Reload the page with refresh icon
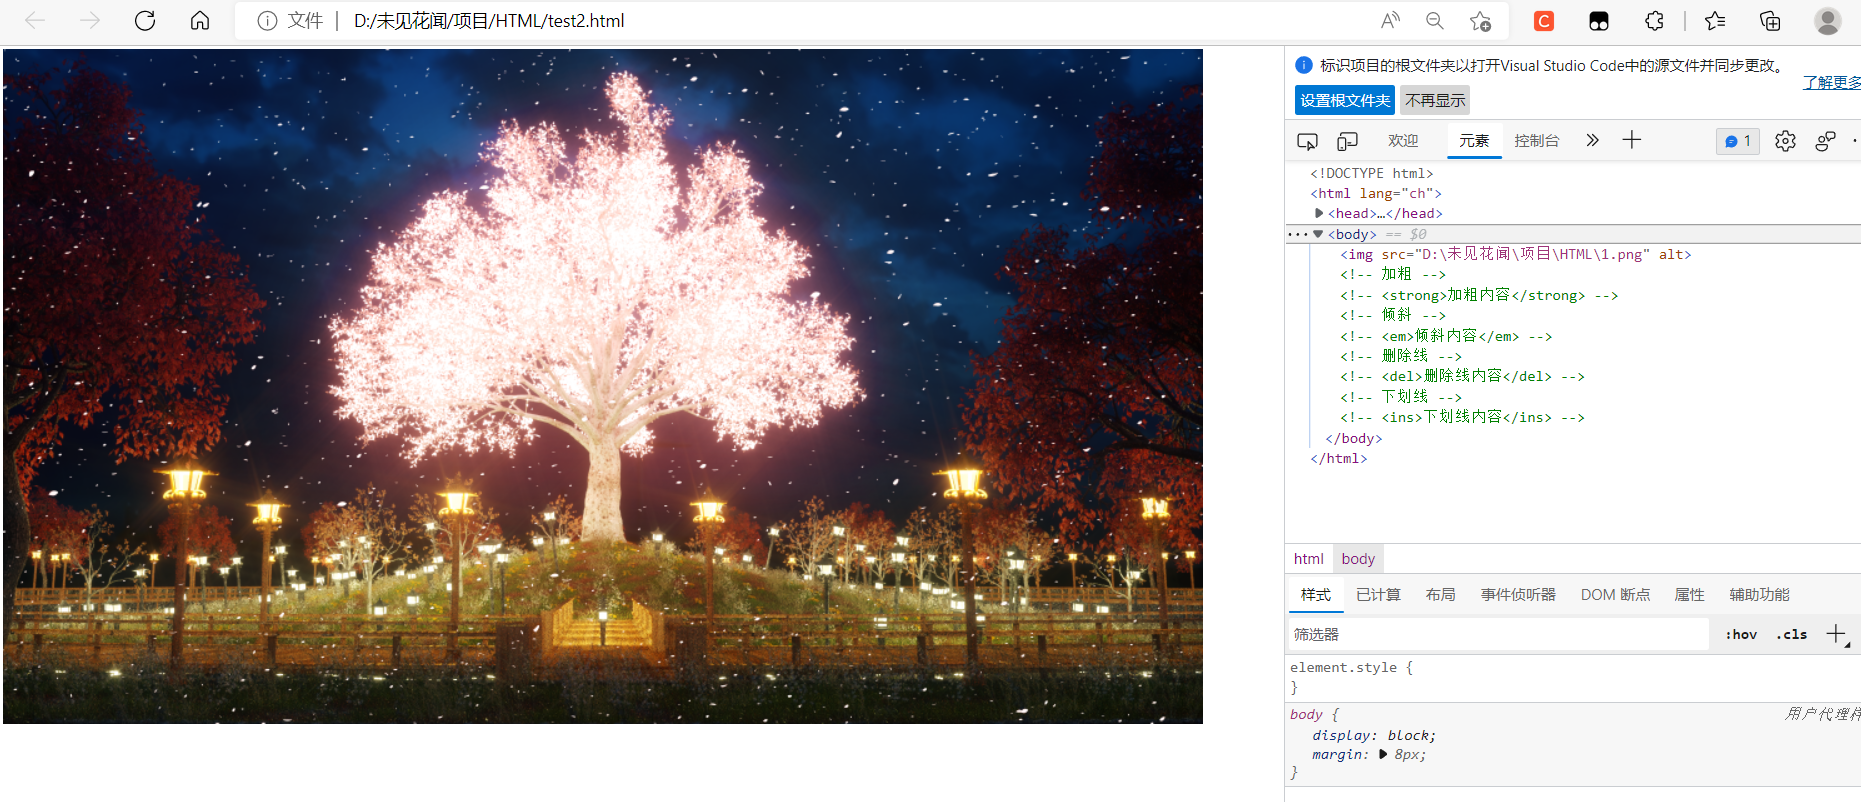Image resolution: width=1861 pixels, height=802 pixels. (x=145, y=20)
